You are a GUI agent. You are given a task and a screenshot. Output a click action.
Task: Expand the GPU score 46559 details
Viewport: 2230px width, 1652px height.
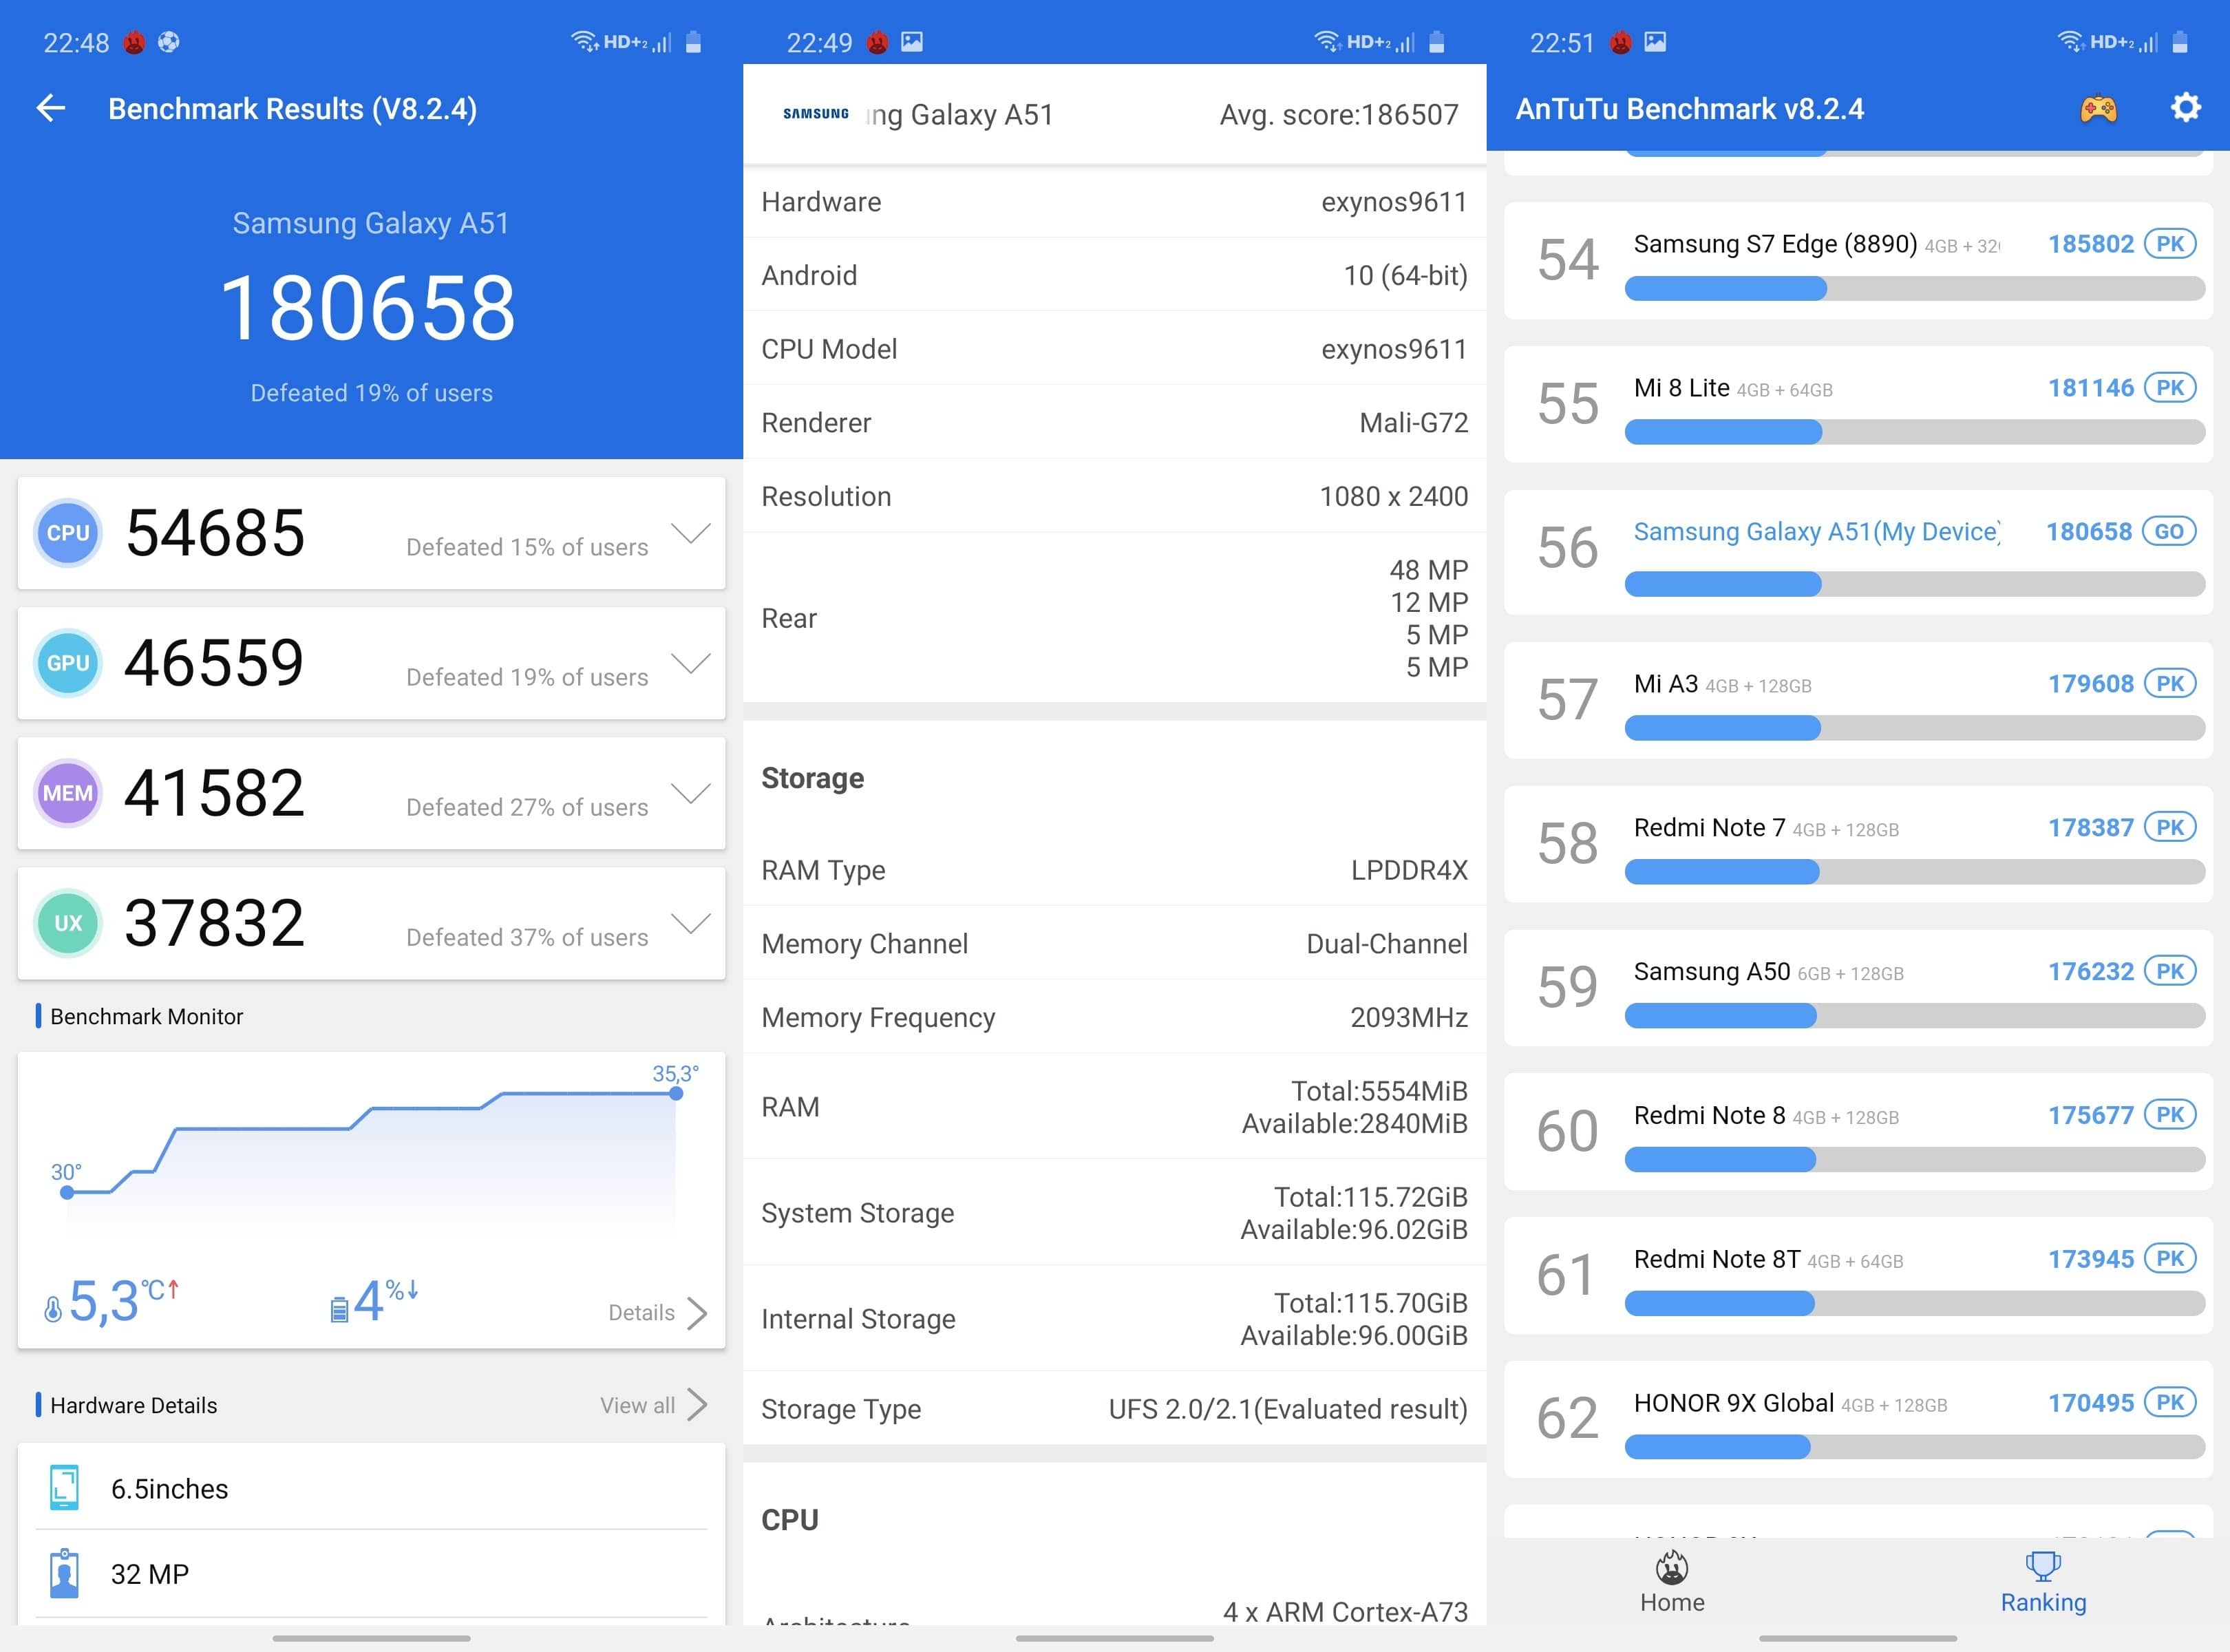(691, 663)
